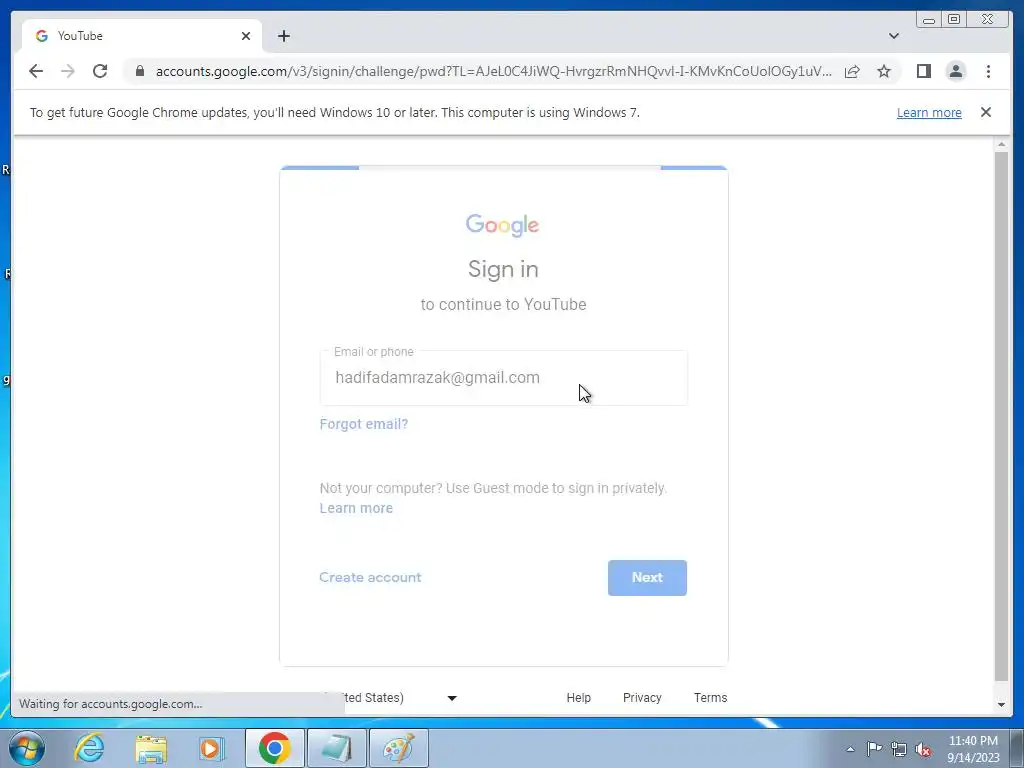Open the Terms footer link
1024x768 pixels.
[x=710, y=697]
